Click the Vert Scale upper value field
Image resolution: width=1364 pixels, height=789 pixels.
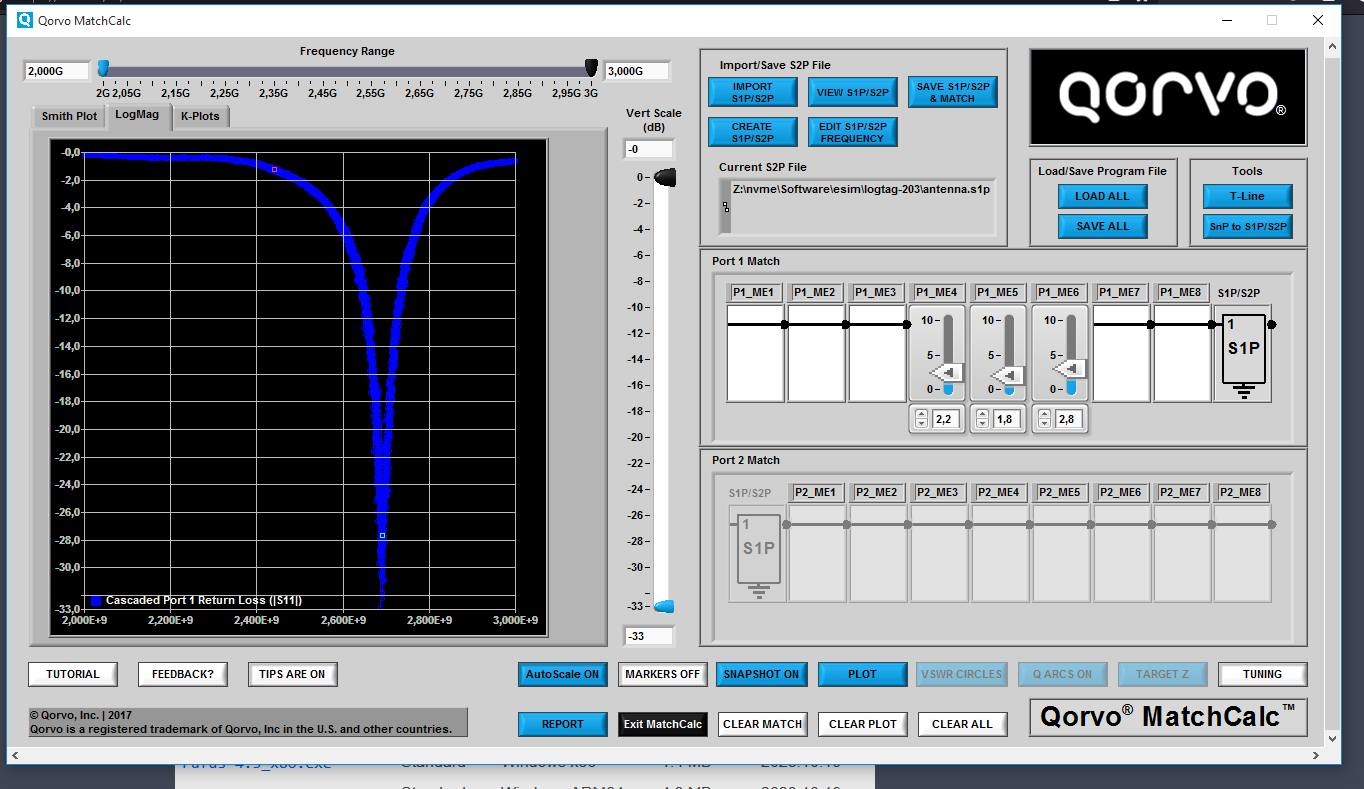click(x=648, y=149)
